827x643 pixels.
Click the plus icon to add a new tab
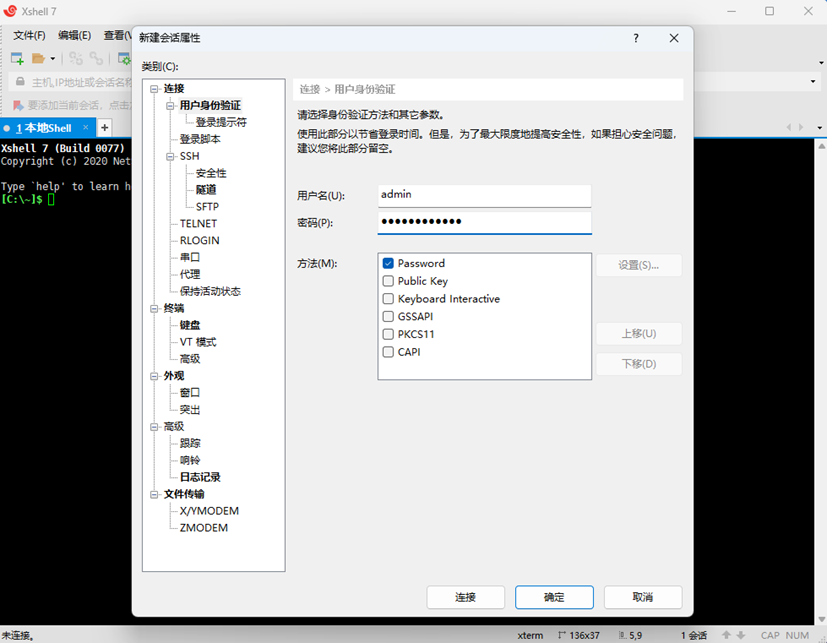(104, 128)
